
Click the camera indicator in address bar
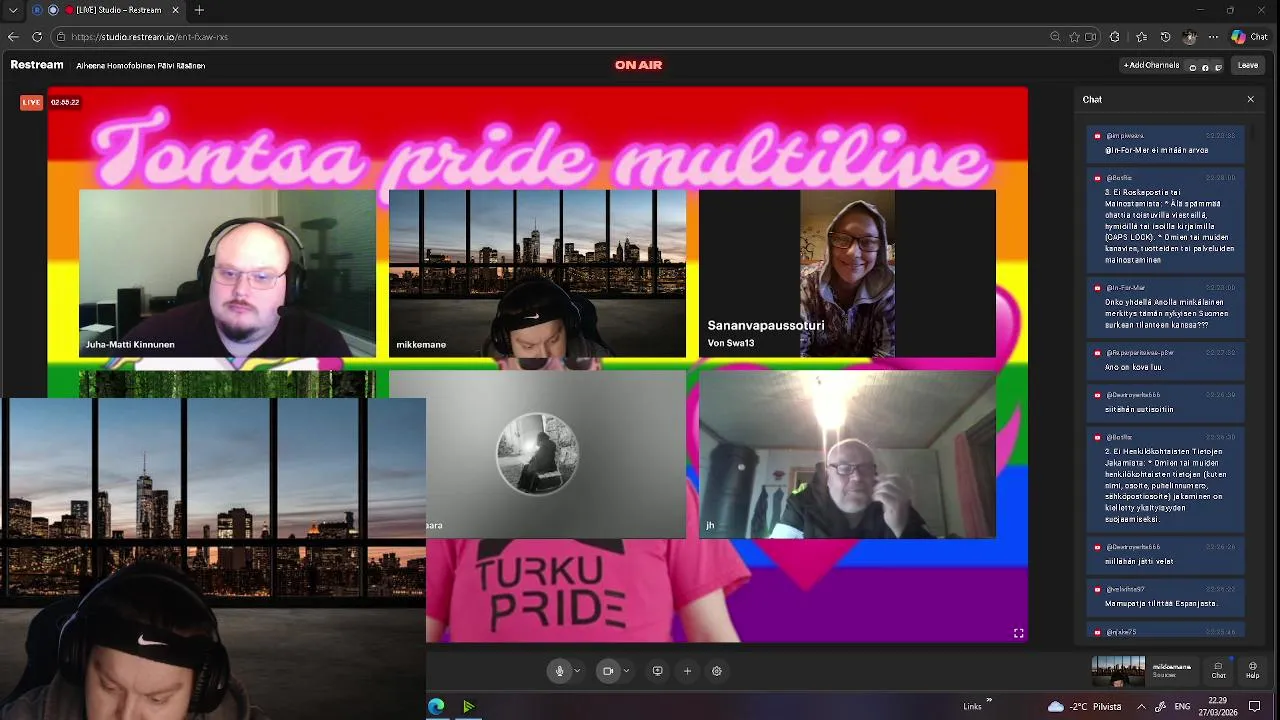(1091, 37)
